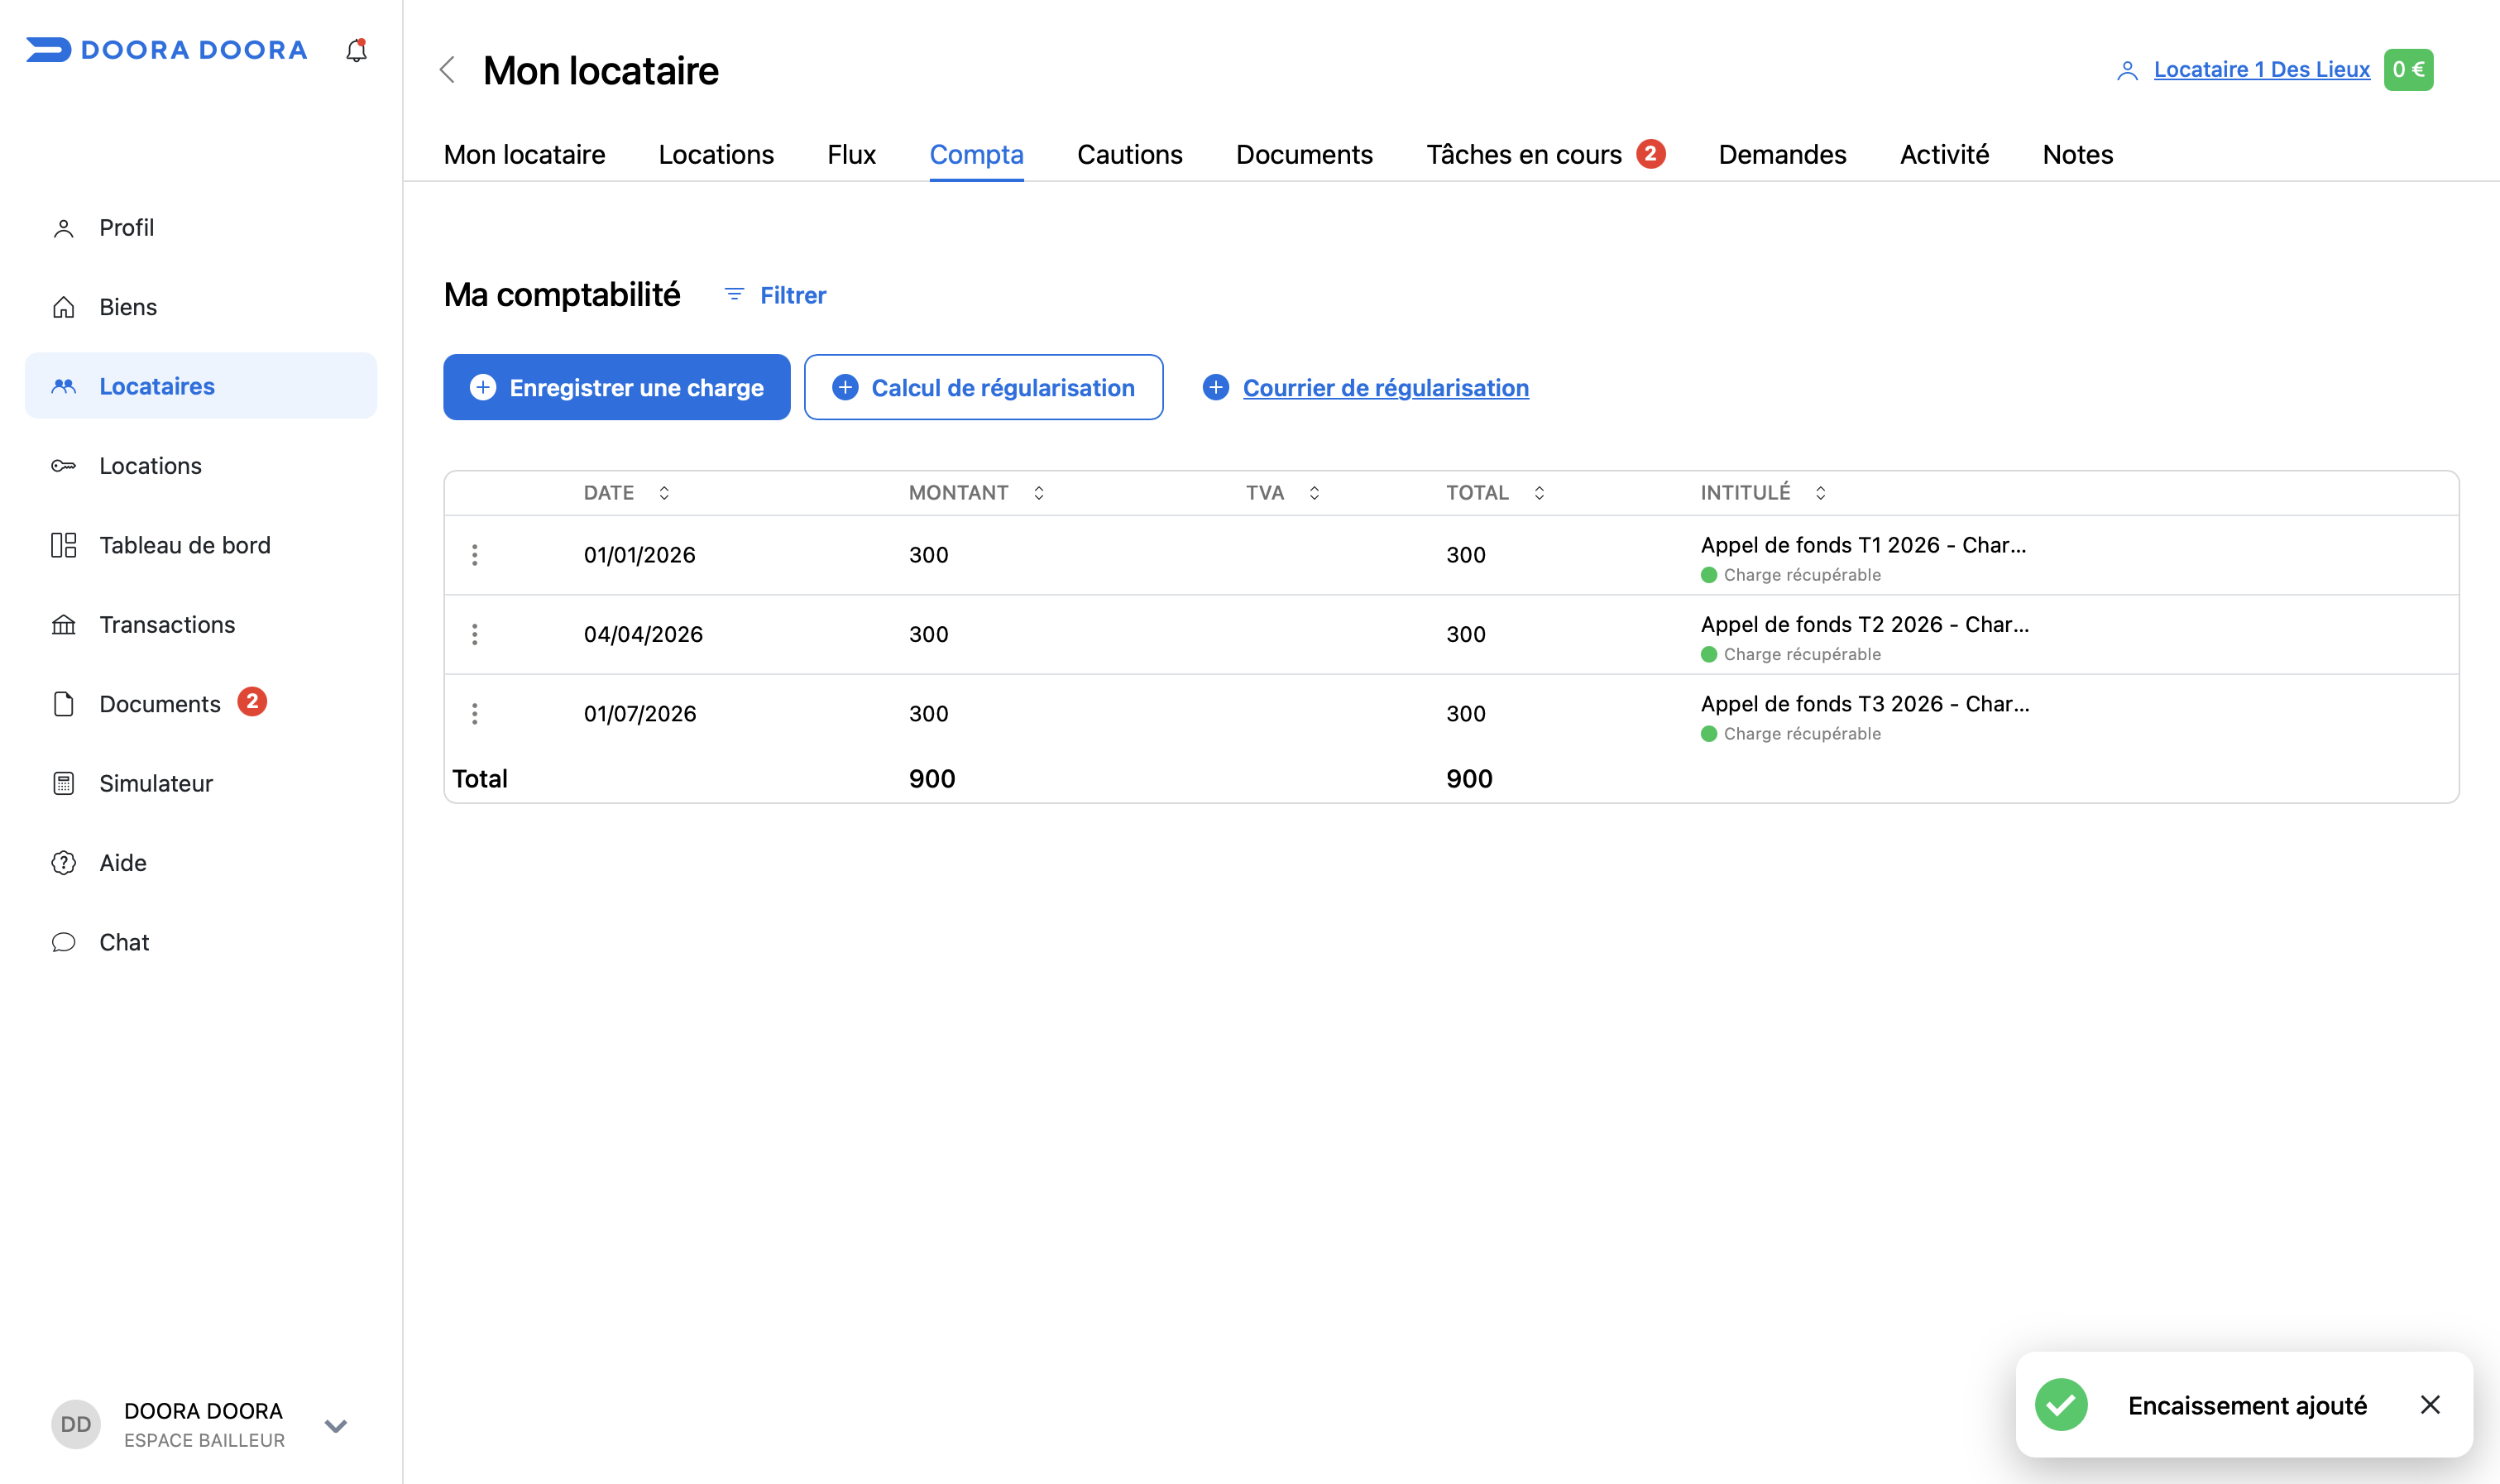Click the sidebar Documents badge 2
2500x1484 pixels.
[x=252, y=701]
